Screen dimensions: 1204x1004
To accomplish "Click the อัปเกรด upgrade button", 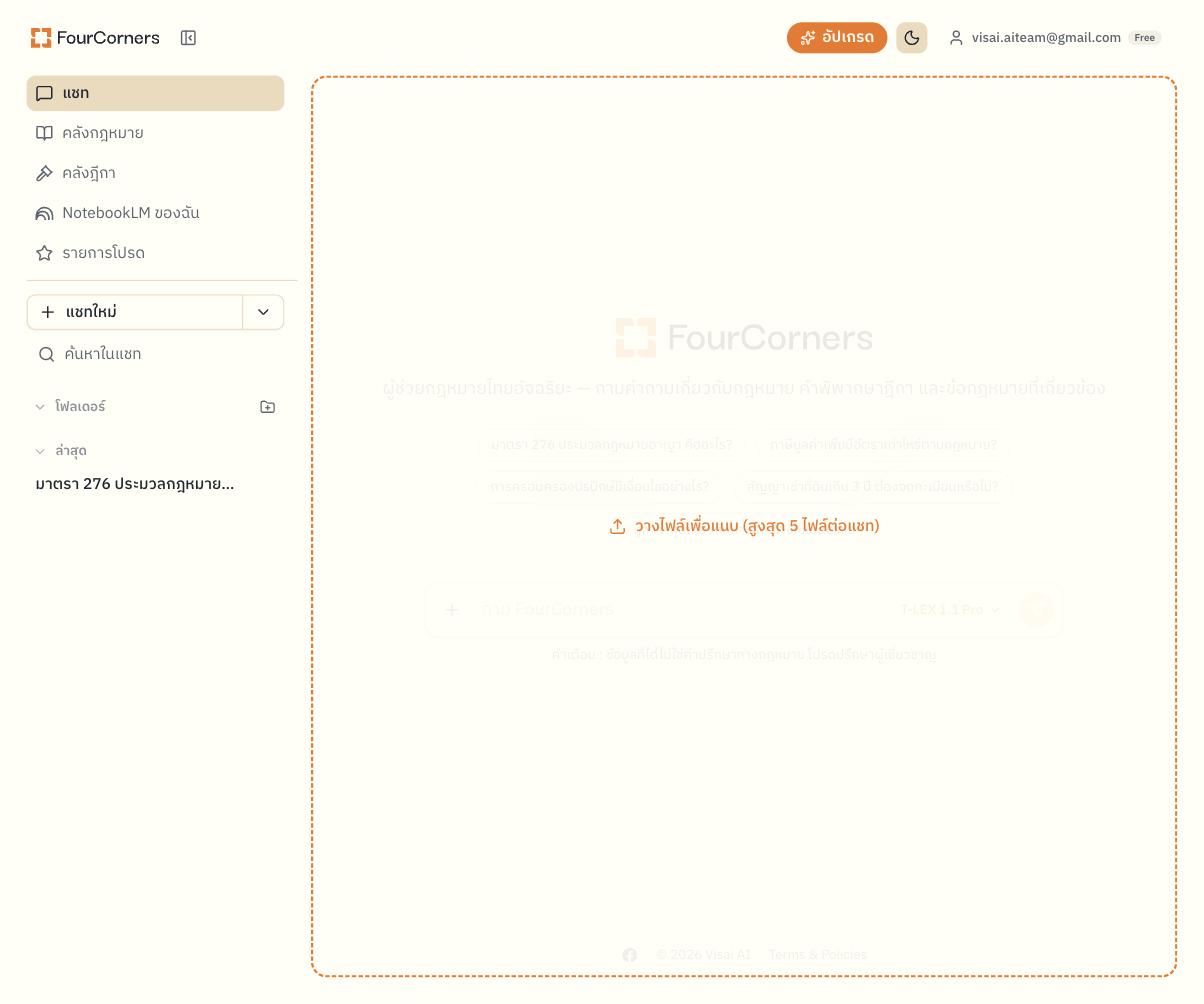I will pyautogui.click(x=837, y=38).
